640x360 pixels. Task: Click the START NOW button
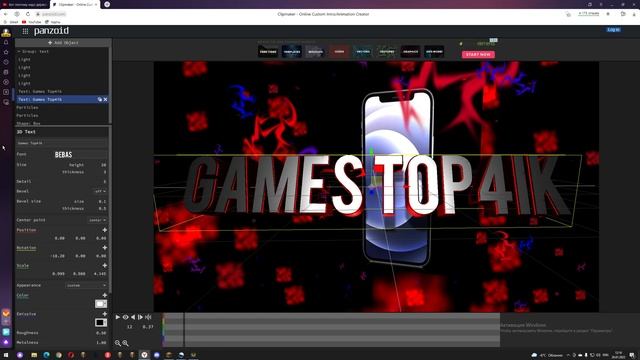tap(478, 54)
